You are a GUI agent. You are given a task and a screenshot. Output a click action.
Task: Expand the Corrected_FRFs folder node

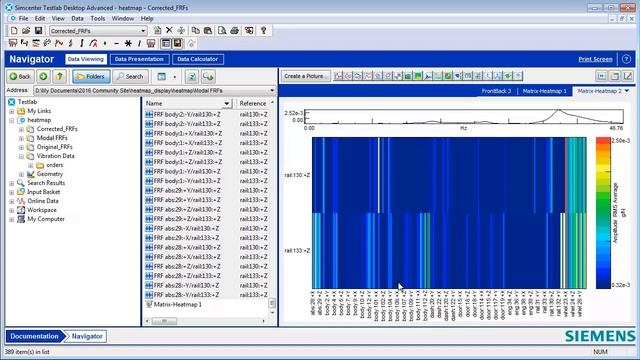click(21, 129)
